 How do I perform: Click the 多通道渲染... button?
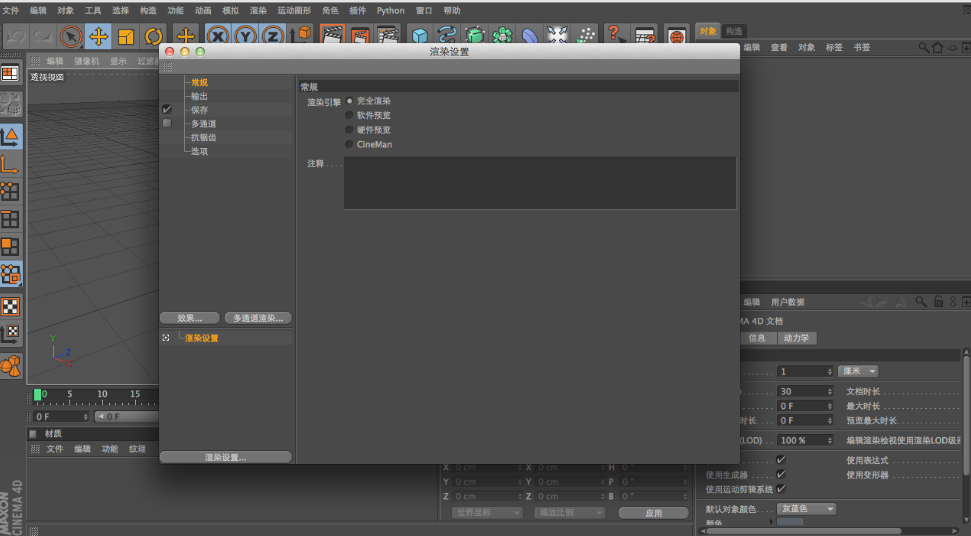point(258,318)
